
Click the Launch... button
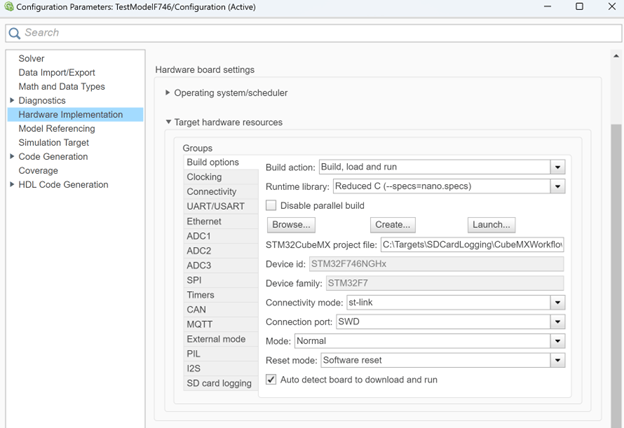pos(491,225)
